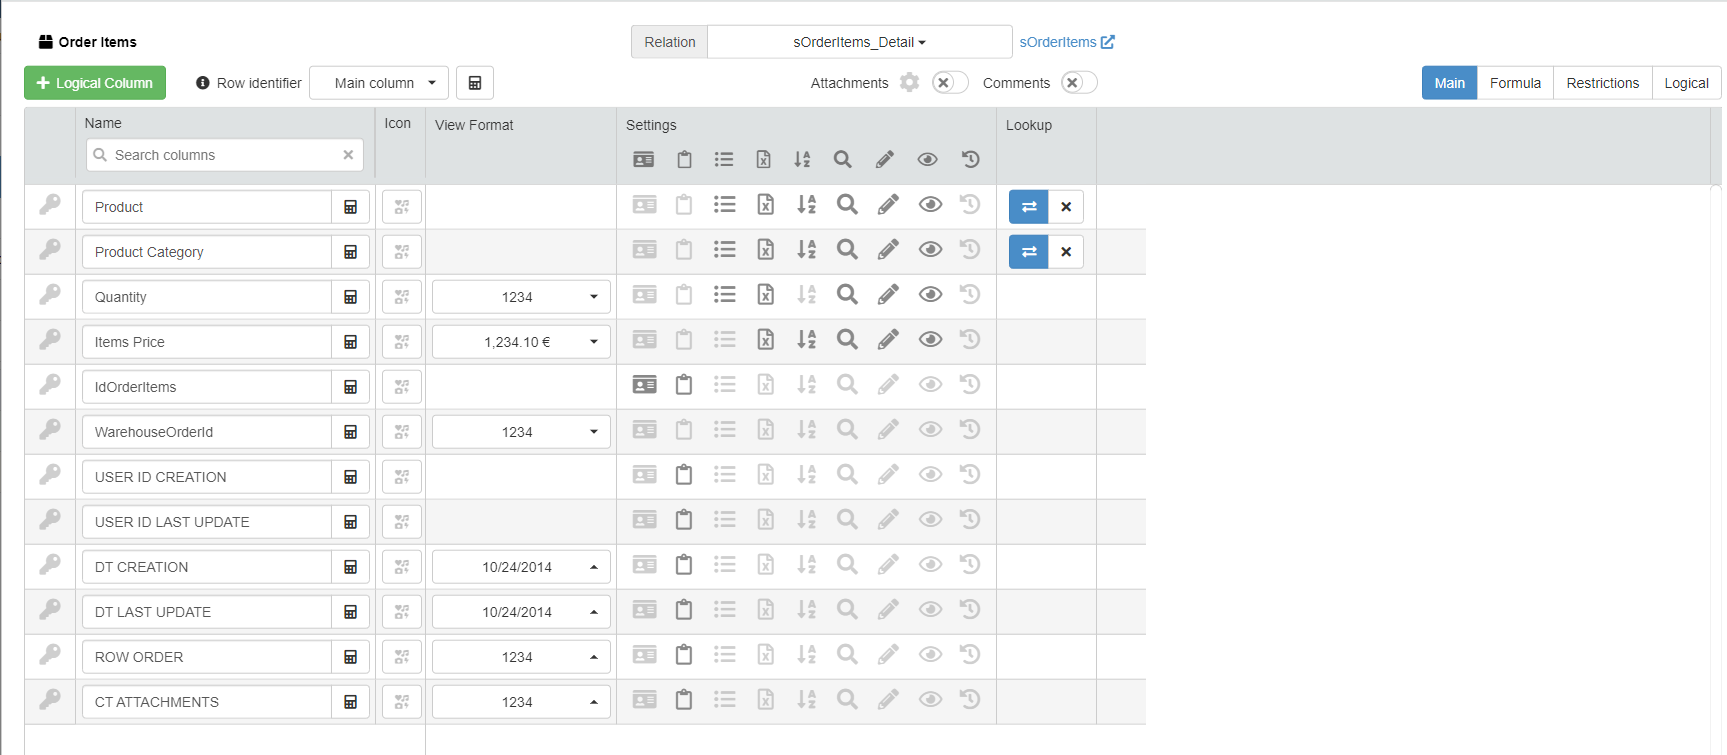Open the Row identifier Main column dropdown
Image resolution: width=1727 pixels, height=755 pixels.
379,83
